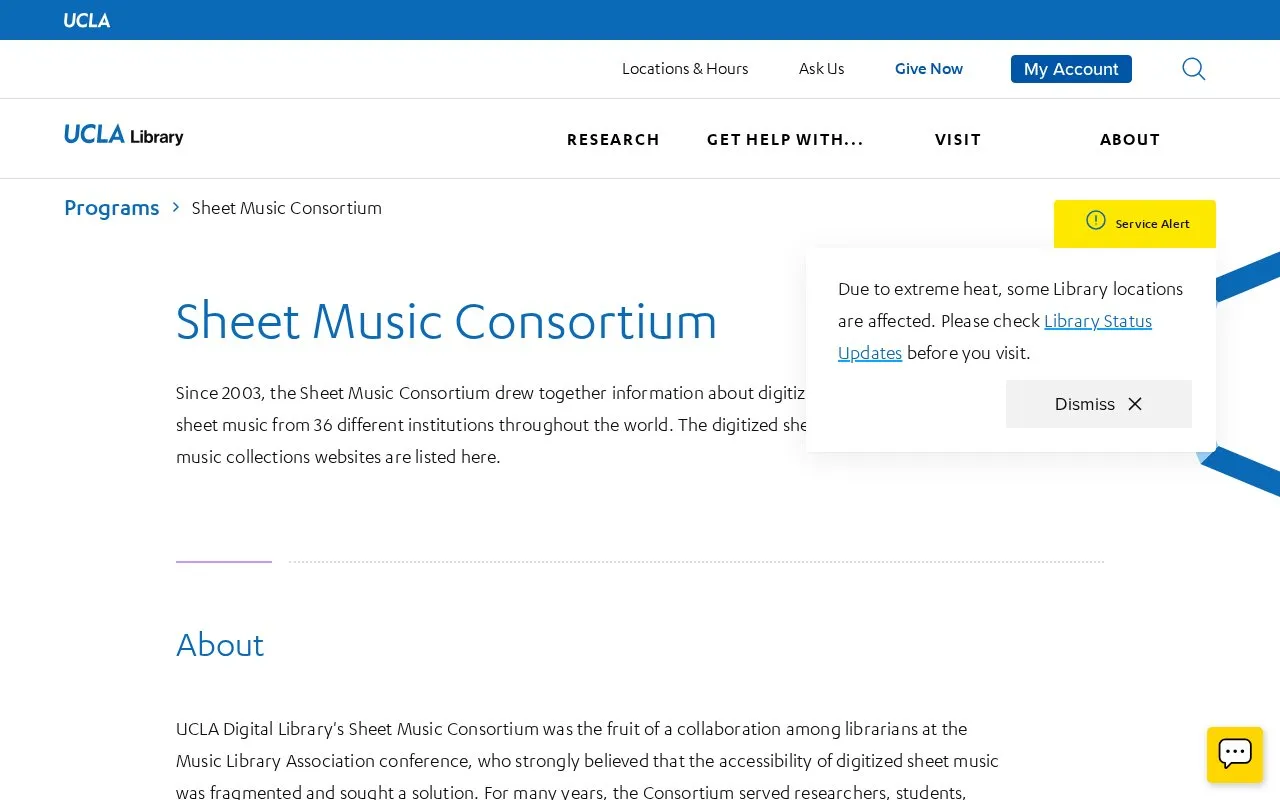
Task: Click the Sheet Music Consortium page heading
Action: [x=447, y=321]
